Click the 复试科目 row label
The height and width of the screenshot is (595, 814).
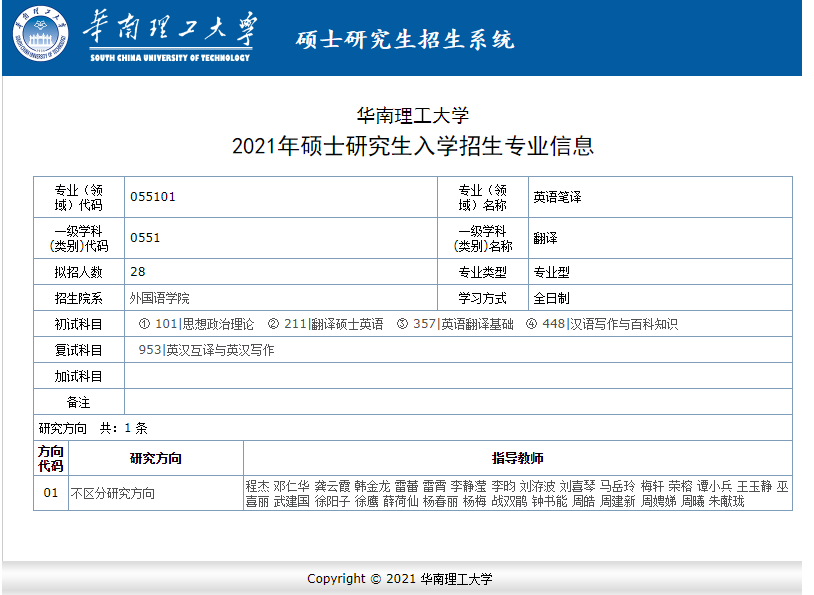[x=78, y=350]
